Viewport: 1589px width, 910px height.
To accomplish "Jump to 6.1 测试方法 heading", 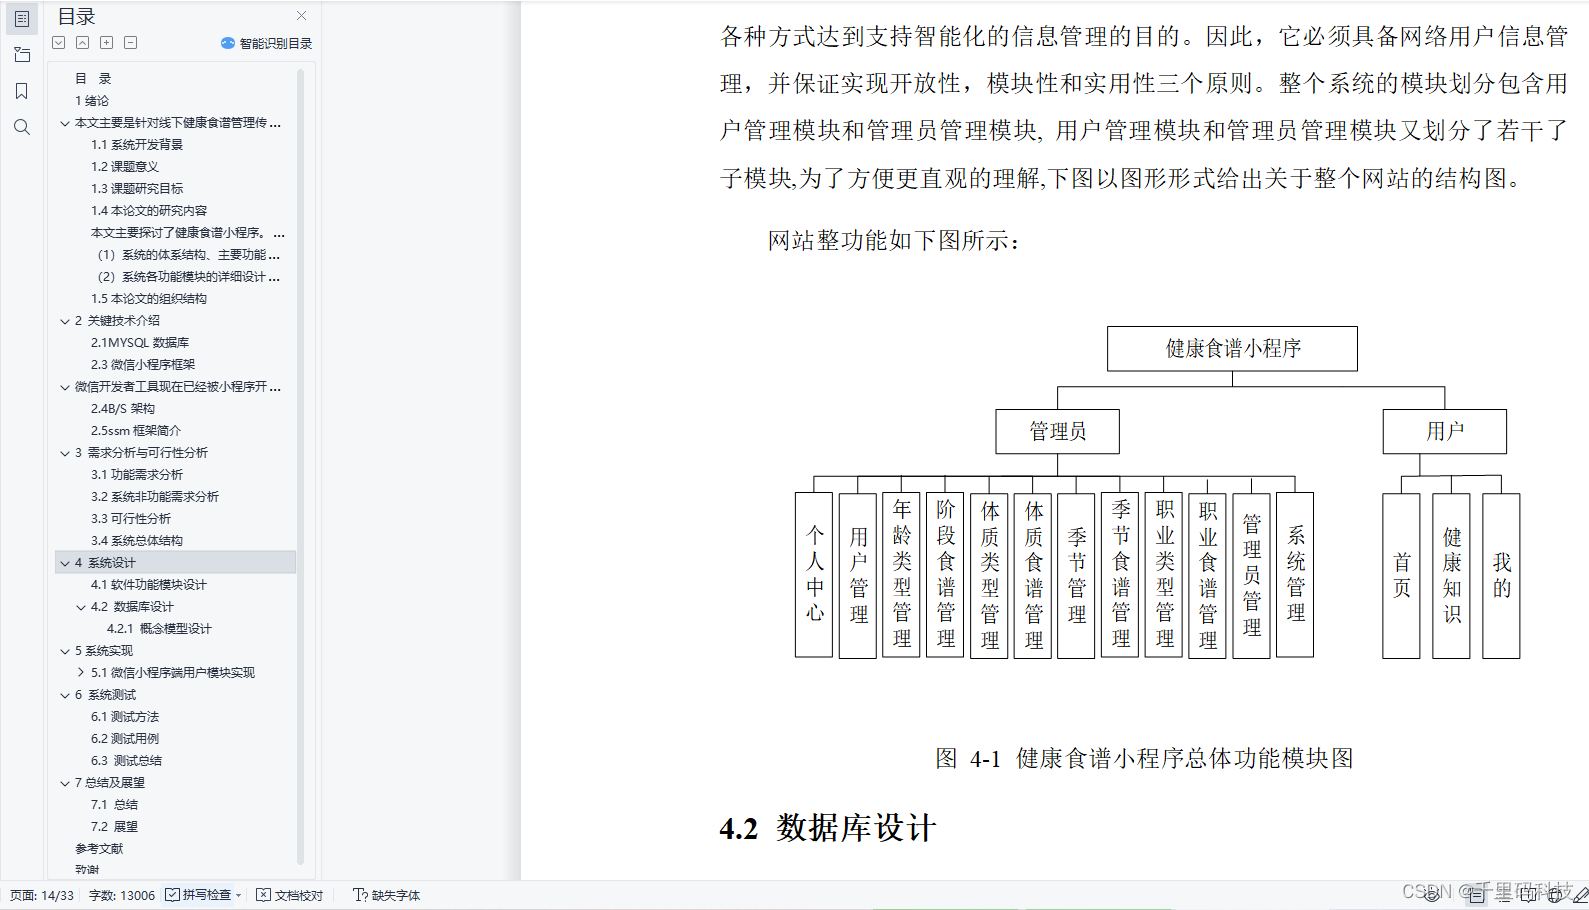I will (x=125, y=717).
